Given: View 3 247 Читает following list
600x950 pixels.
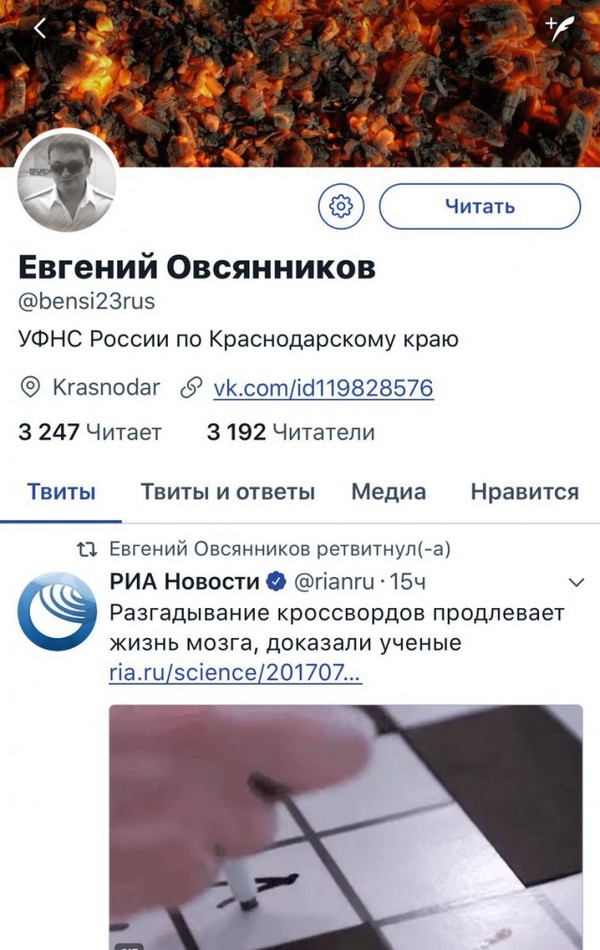Looking at the screenshot, I should click(x=90, y=432).
